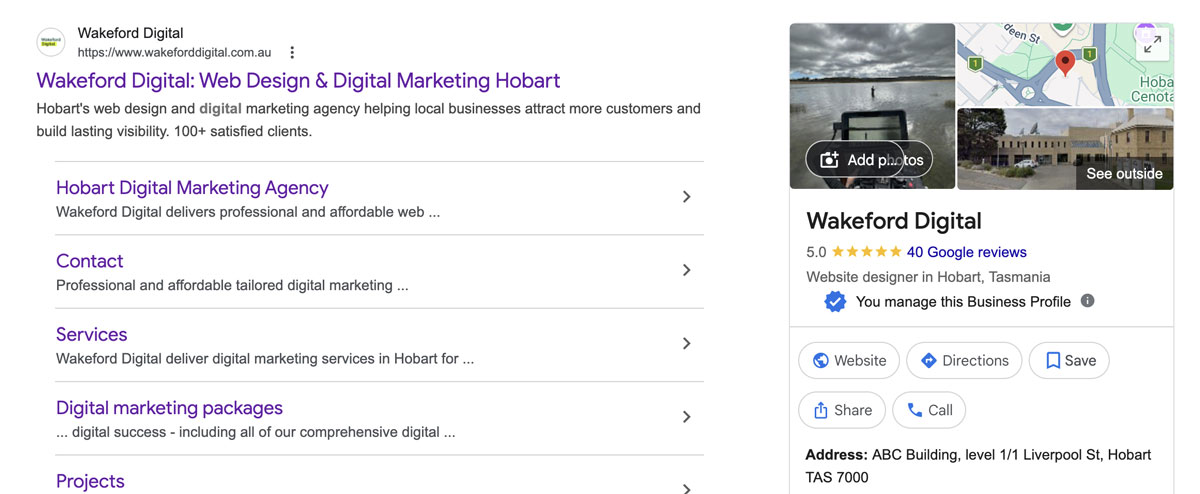
Task: Click the Share button
Action: coord(842,410)
